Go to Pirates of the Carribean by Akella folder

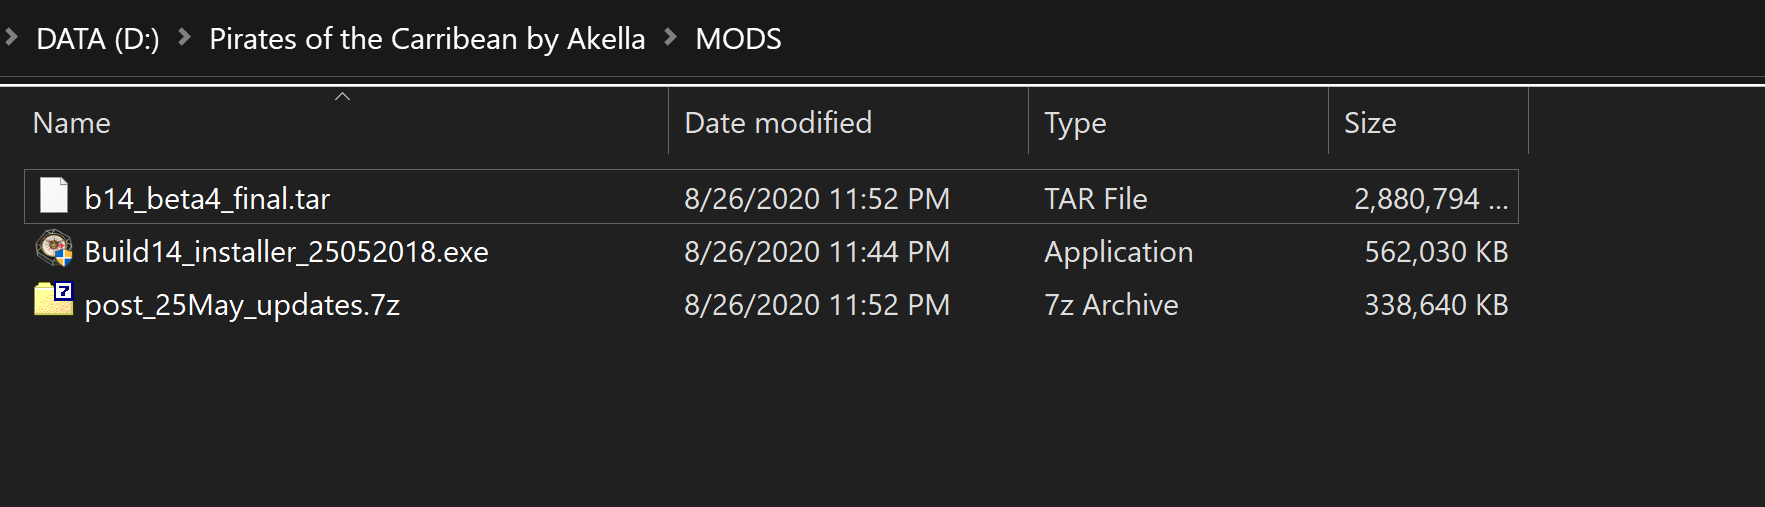tap(427, 39)
